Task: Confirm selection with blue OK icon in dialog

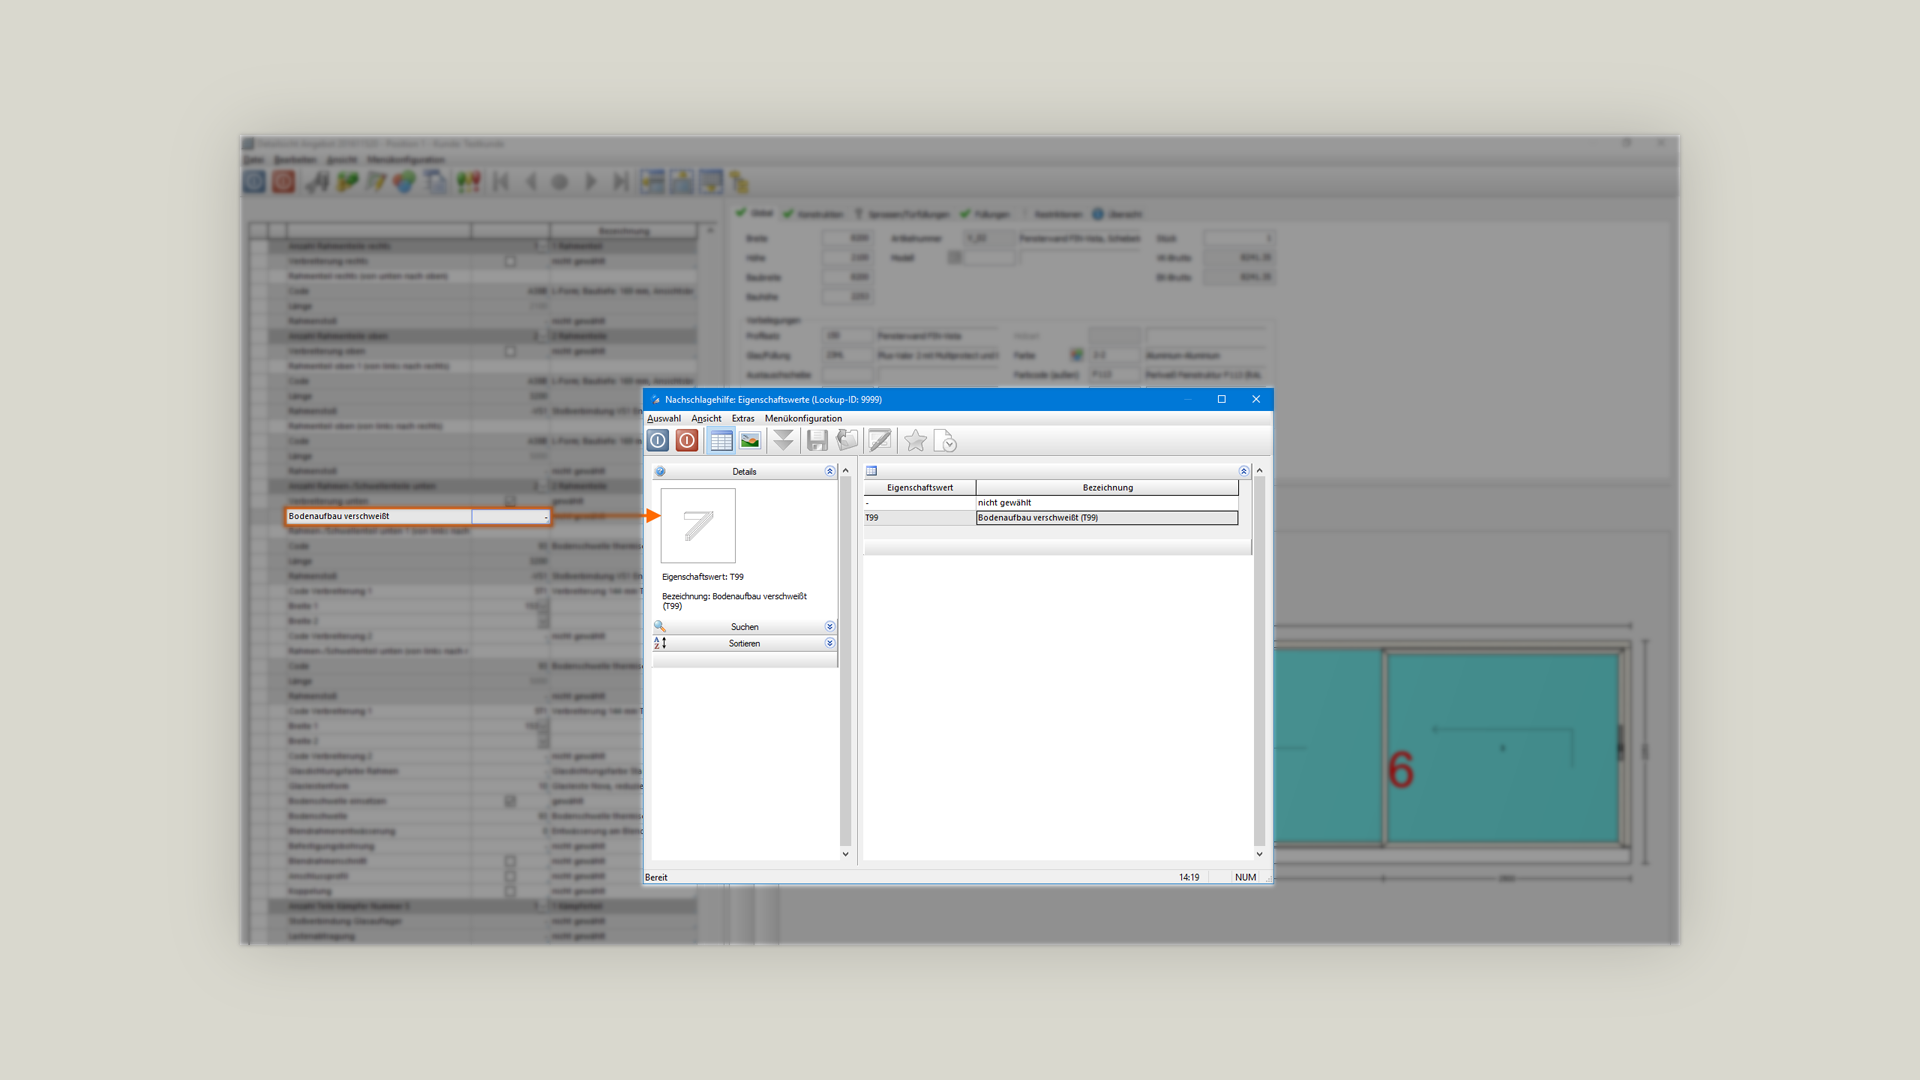Action: 658,441
